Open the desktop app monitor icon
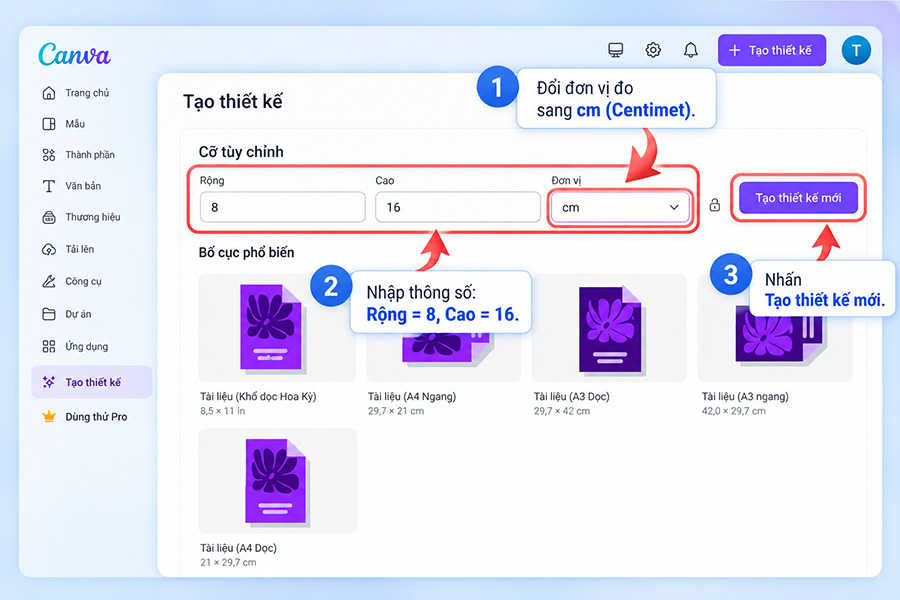 [x=615, y=50]
